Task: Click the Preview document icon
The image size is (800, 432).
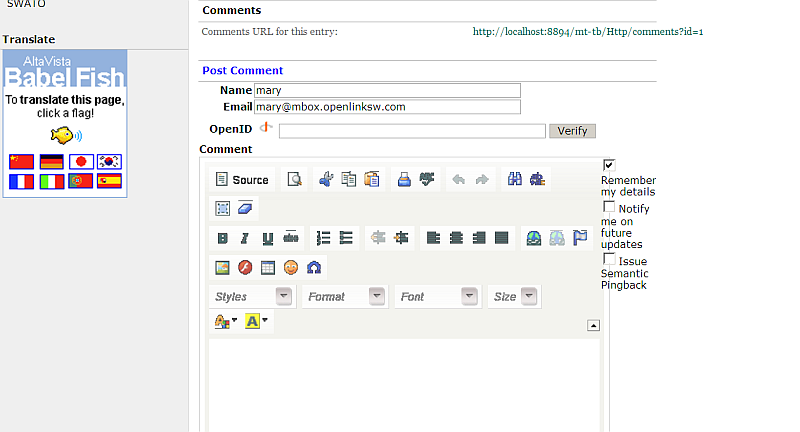Action: click(x=294, y=180)
